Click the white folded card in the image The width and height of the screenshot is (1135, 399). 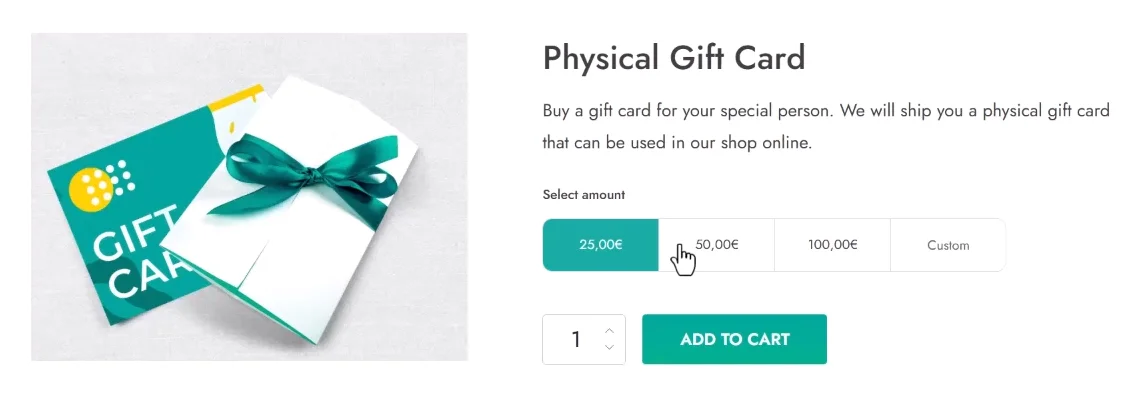290,210
